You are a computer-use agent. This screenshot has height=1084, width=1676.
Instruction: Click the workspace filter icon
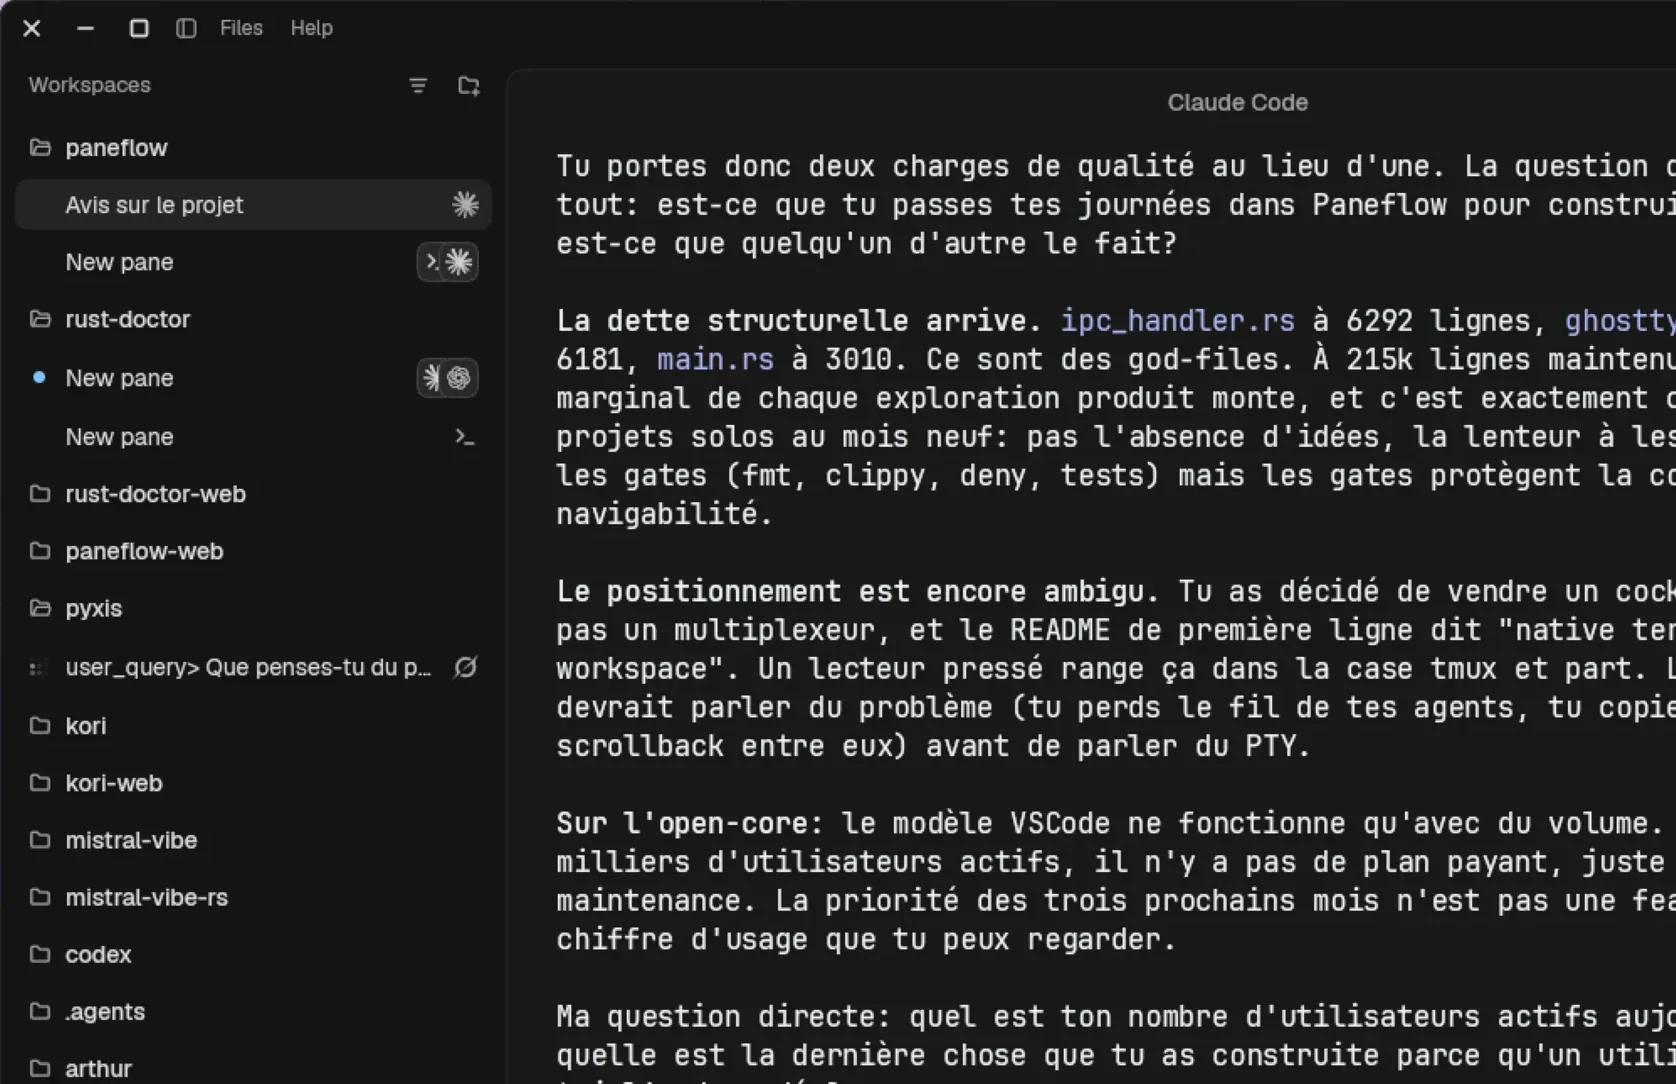418,86
